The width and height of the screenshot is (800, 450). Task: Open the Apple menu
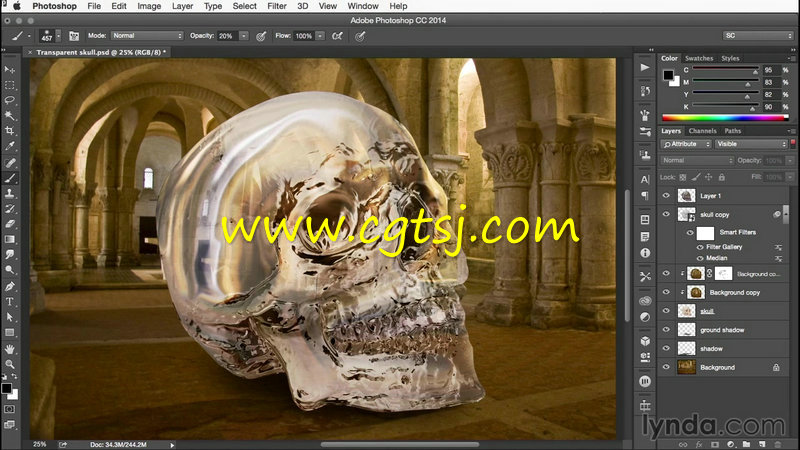[x=16, y=6]
